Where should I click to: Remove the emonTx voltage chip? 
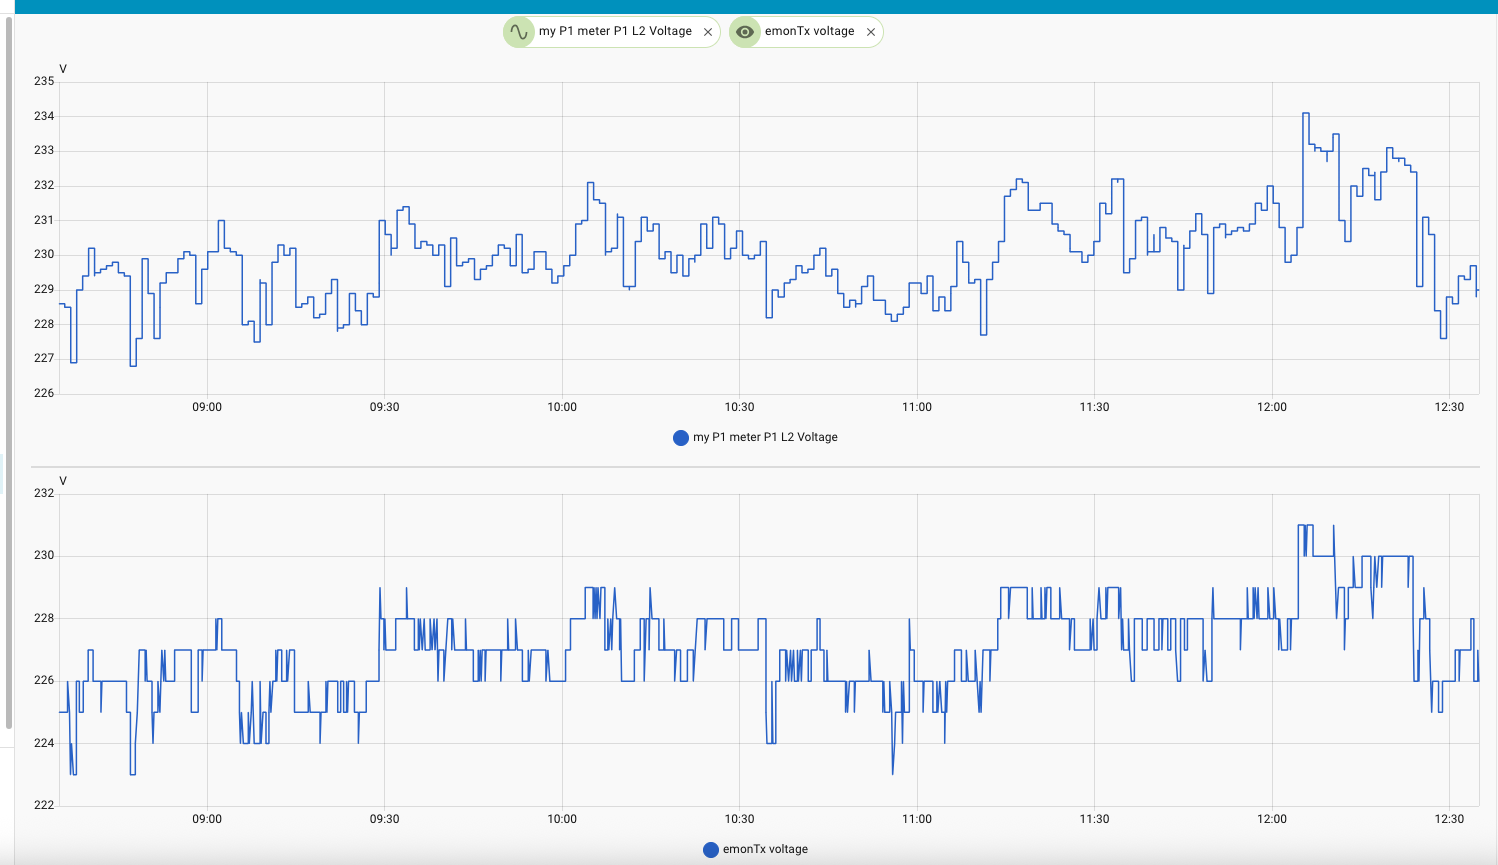click(871, 32)
